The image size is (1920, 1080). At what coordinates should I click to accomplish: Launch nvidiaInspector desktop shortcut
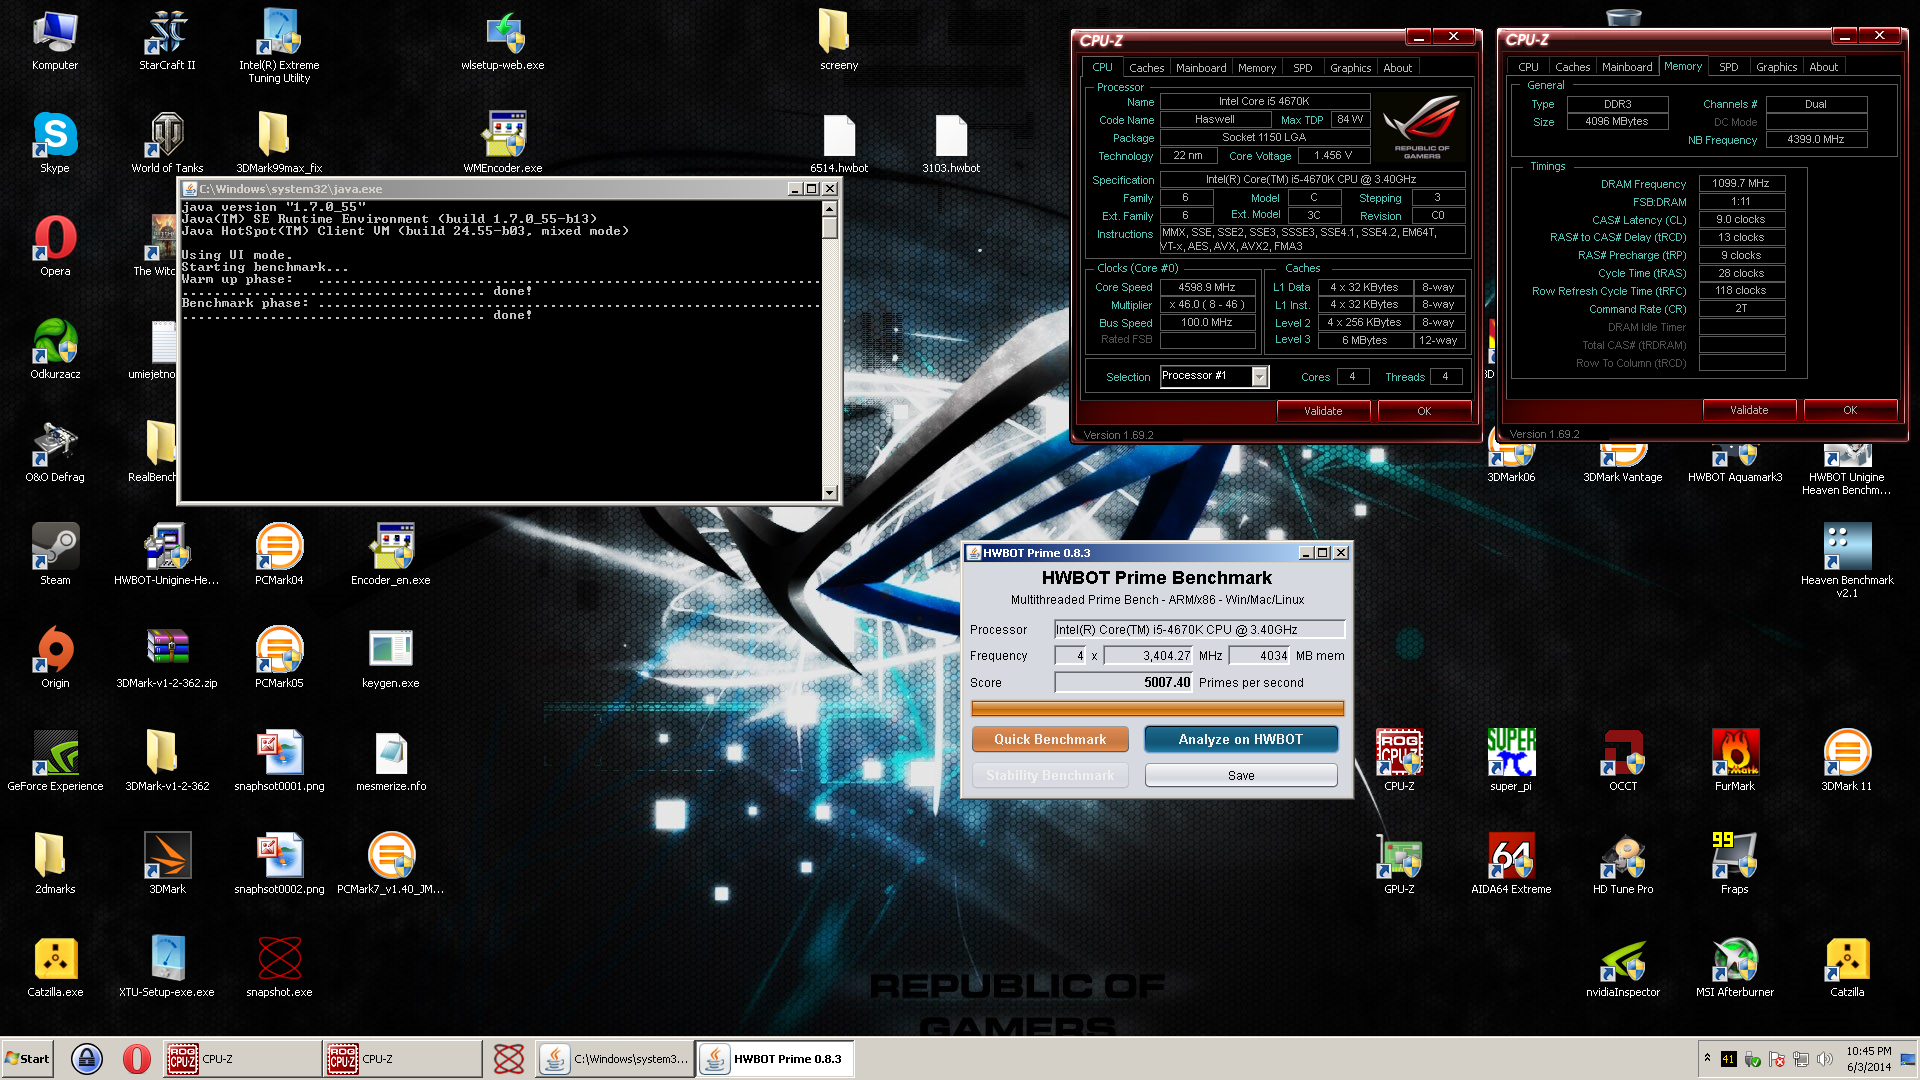(x=1623, y=967)
